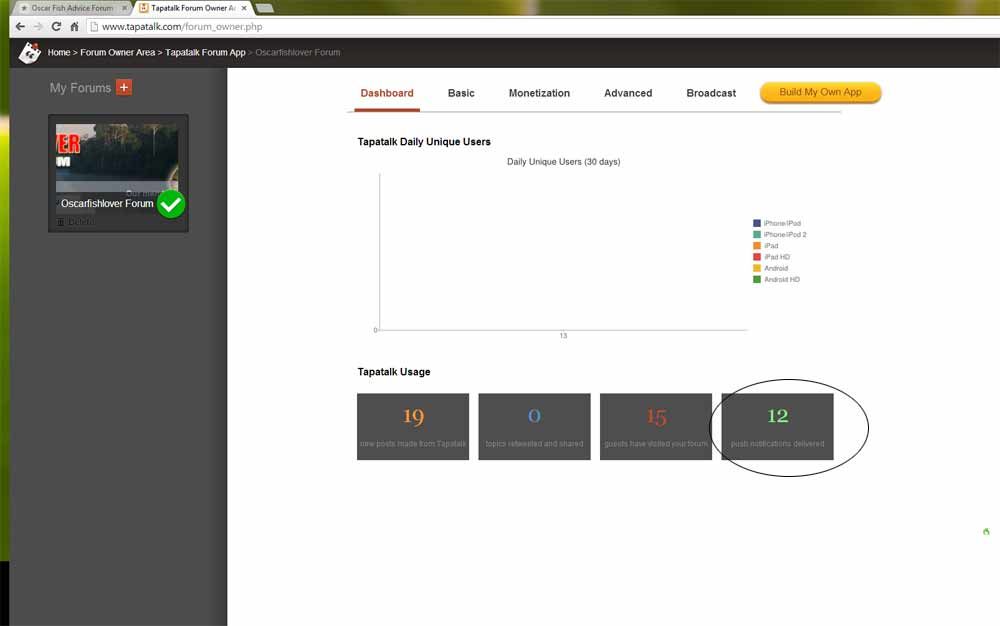Click the 15 guests visited usage tile
Viewport: 1000px width, 626px height.
point(656,426)
